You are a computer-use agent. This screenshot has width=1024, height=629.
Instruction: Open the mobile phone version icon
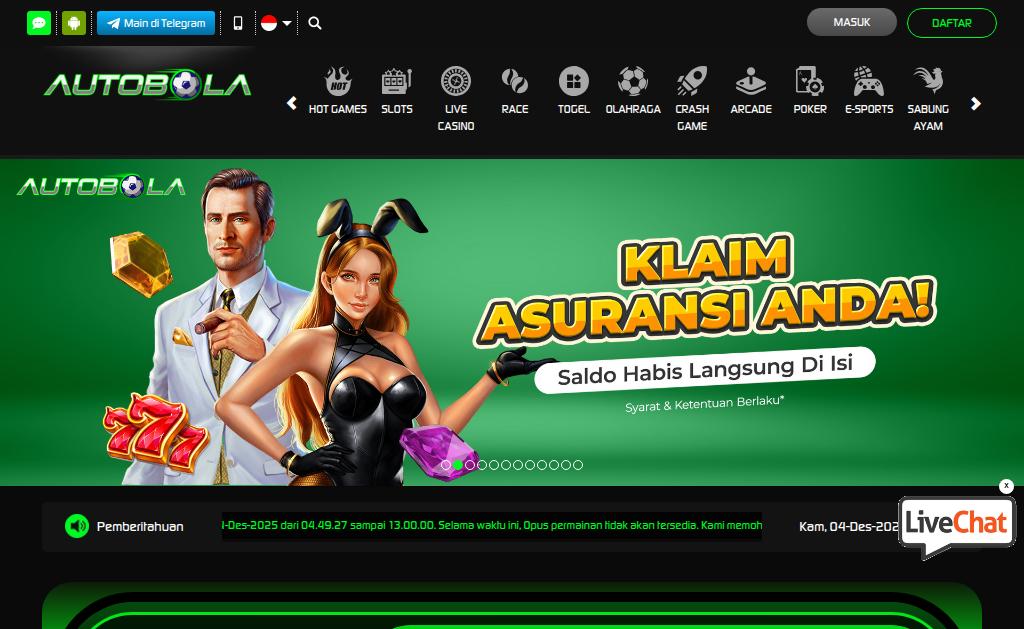(238, 23)
